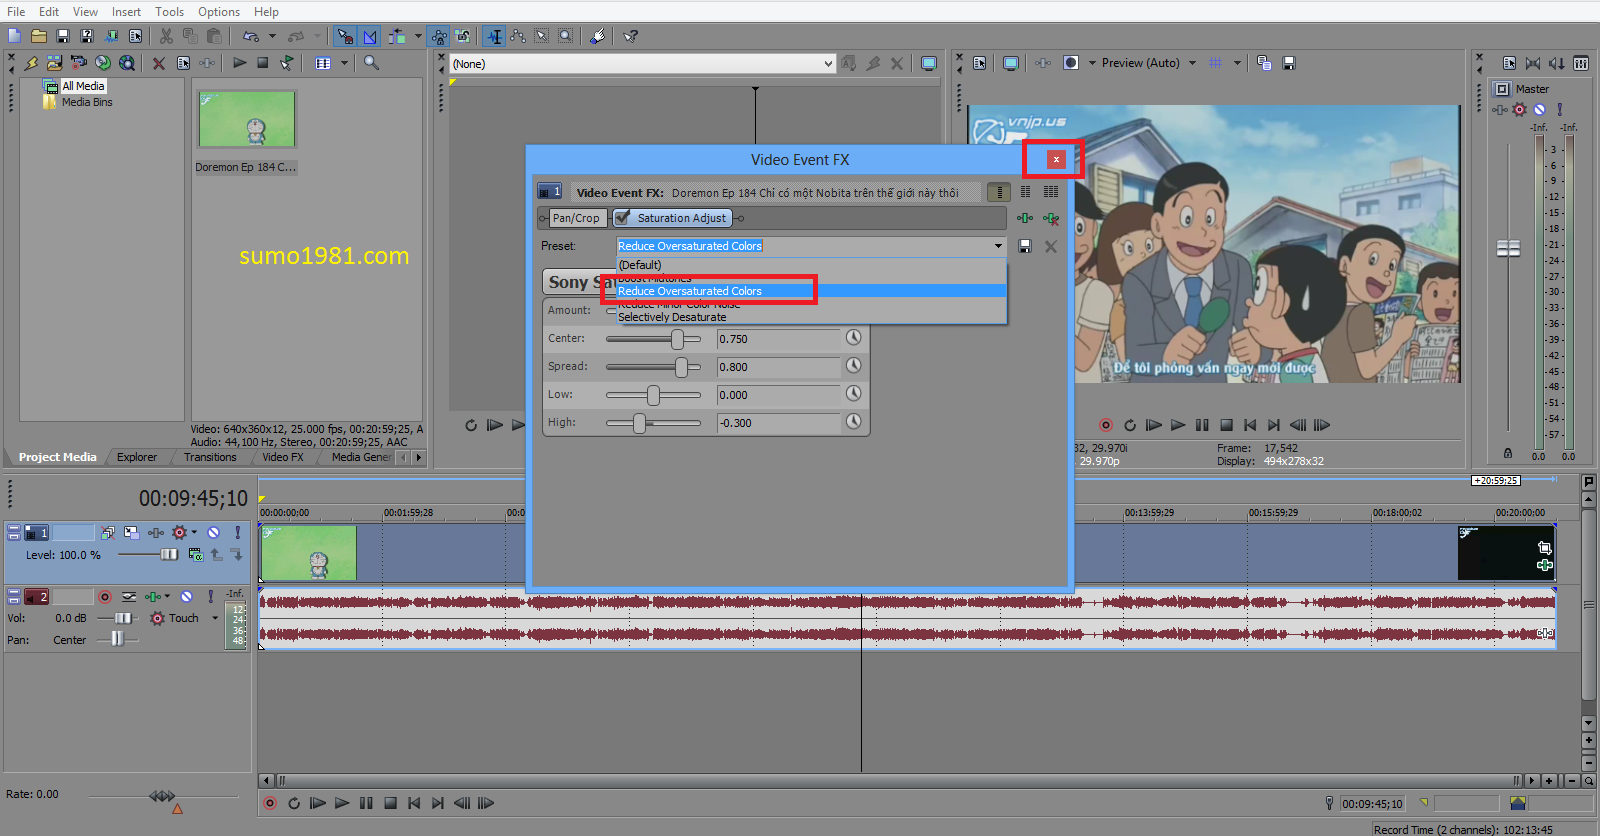Open Video Output FX in the preview toolbar
Viewport: 1600px width, 836px height.
(x=1043, y=63)
